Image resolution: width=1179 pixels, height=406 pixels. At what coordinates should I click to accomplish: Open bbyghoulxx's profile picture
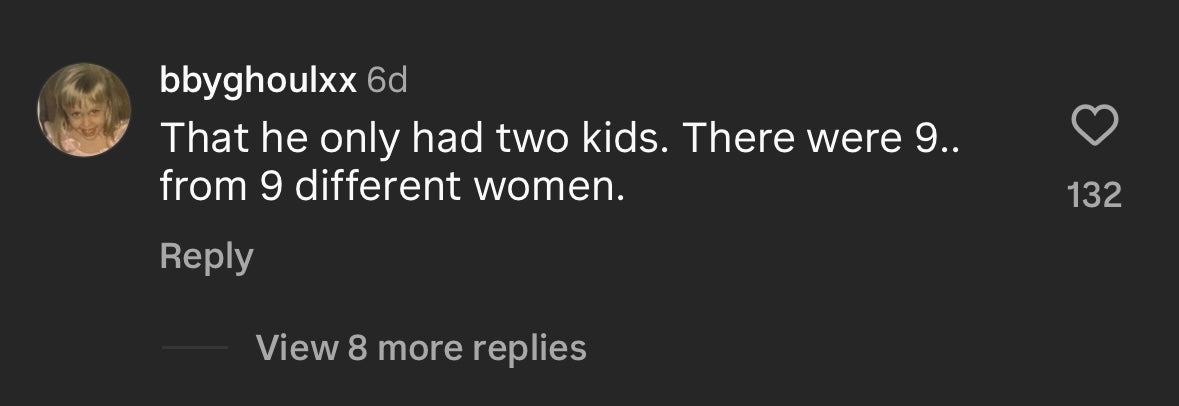tap(85, 110)
